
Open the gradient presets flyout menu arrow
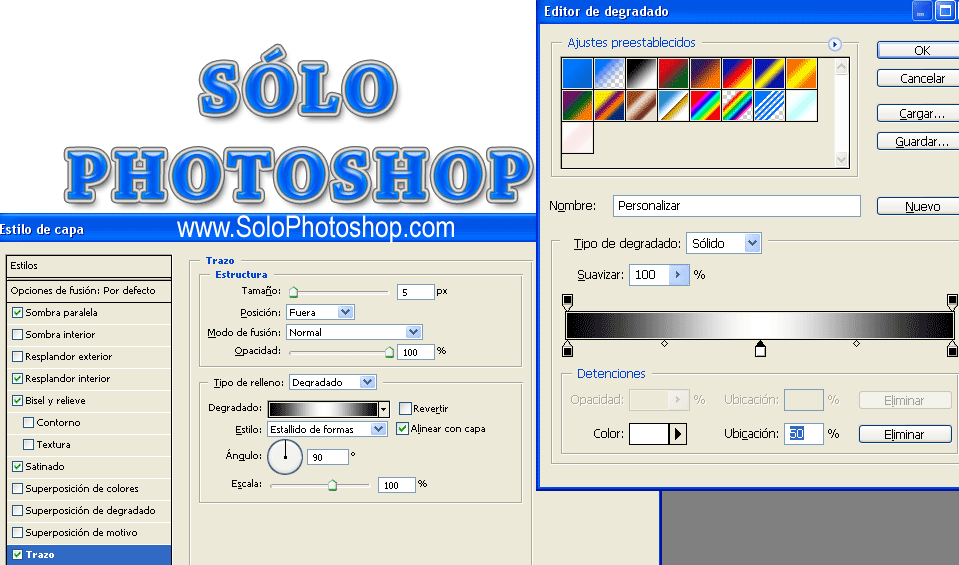(x=835, y=44)
